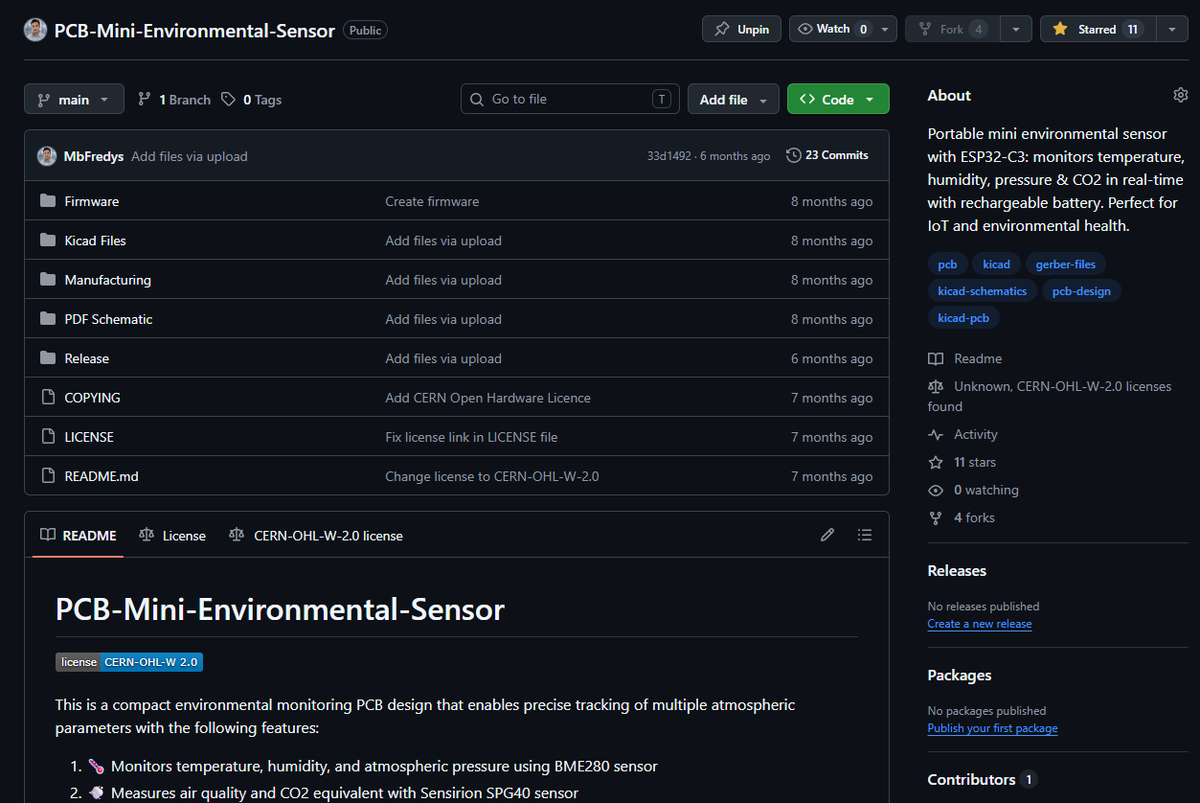Screen dimensions: 1200x803
Task: Click Create a new release link
Action: pyautogui.click(x=979, y=624)
